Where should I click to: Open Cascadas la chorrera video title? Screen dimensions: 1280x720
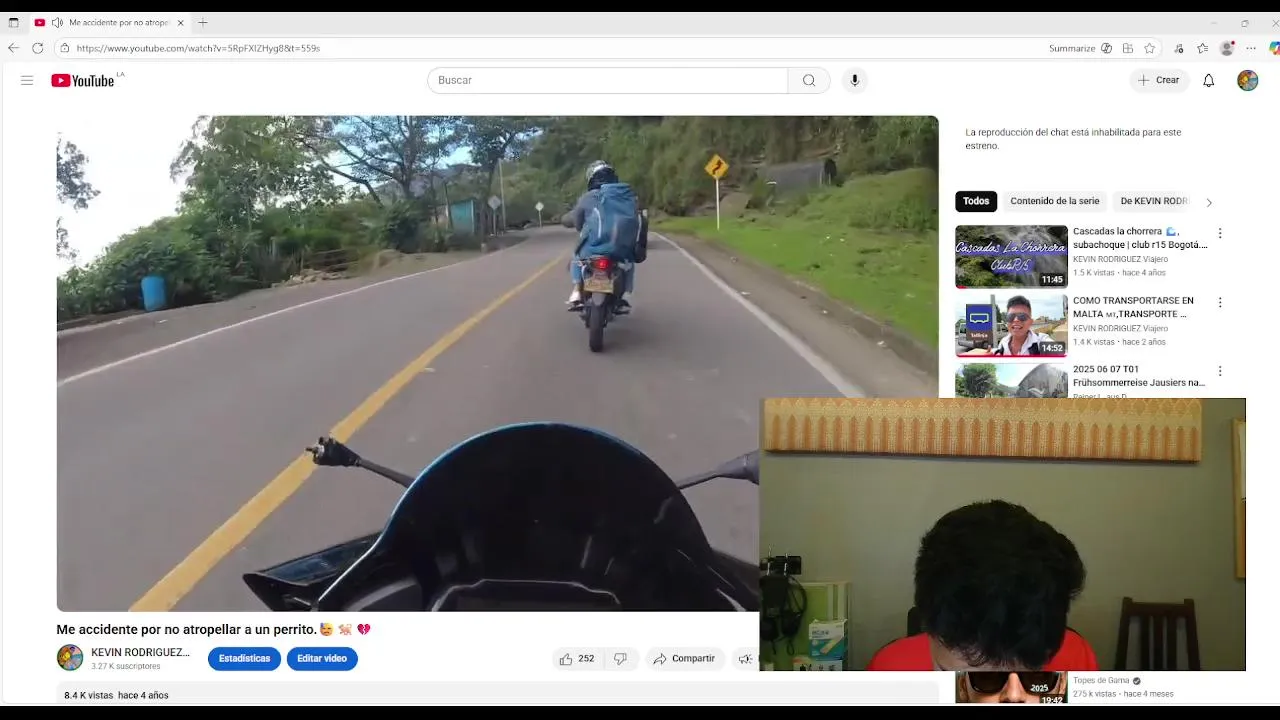[1140, 238]
